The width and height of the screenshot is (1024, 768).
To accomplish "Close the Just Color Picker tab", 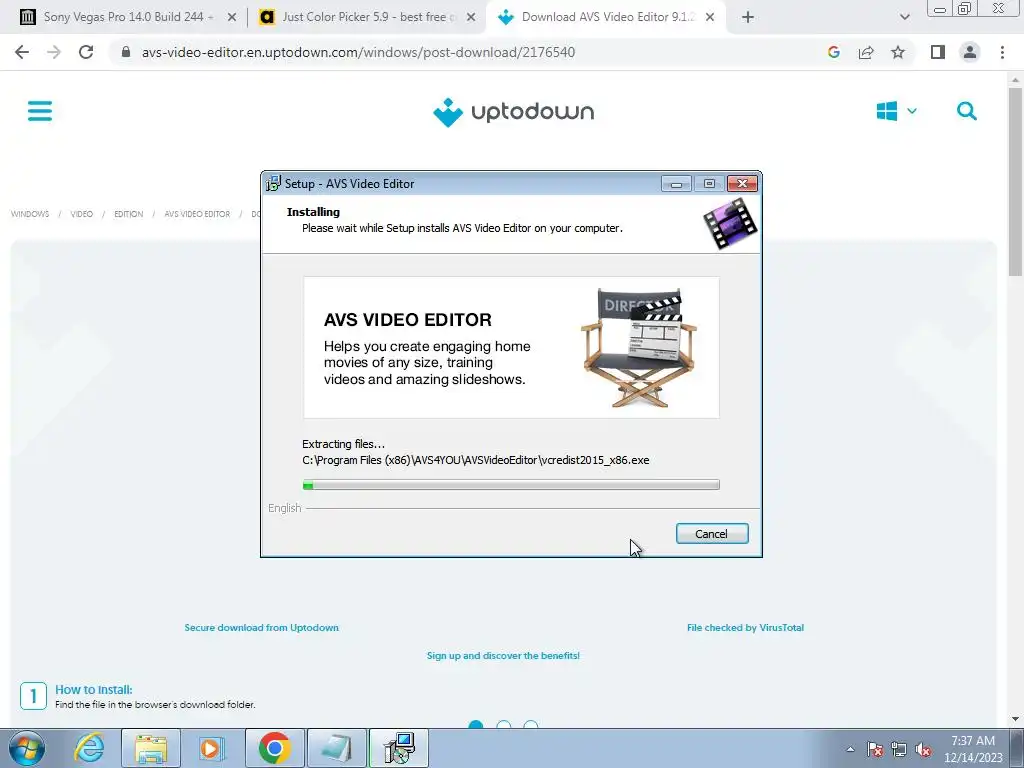I will point(471,18).
